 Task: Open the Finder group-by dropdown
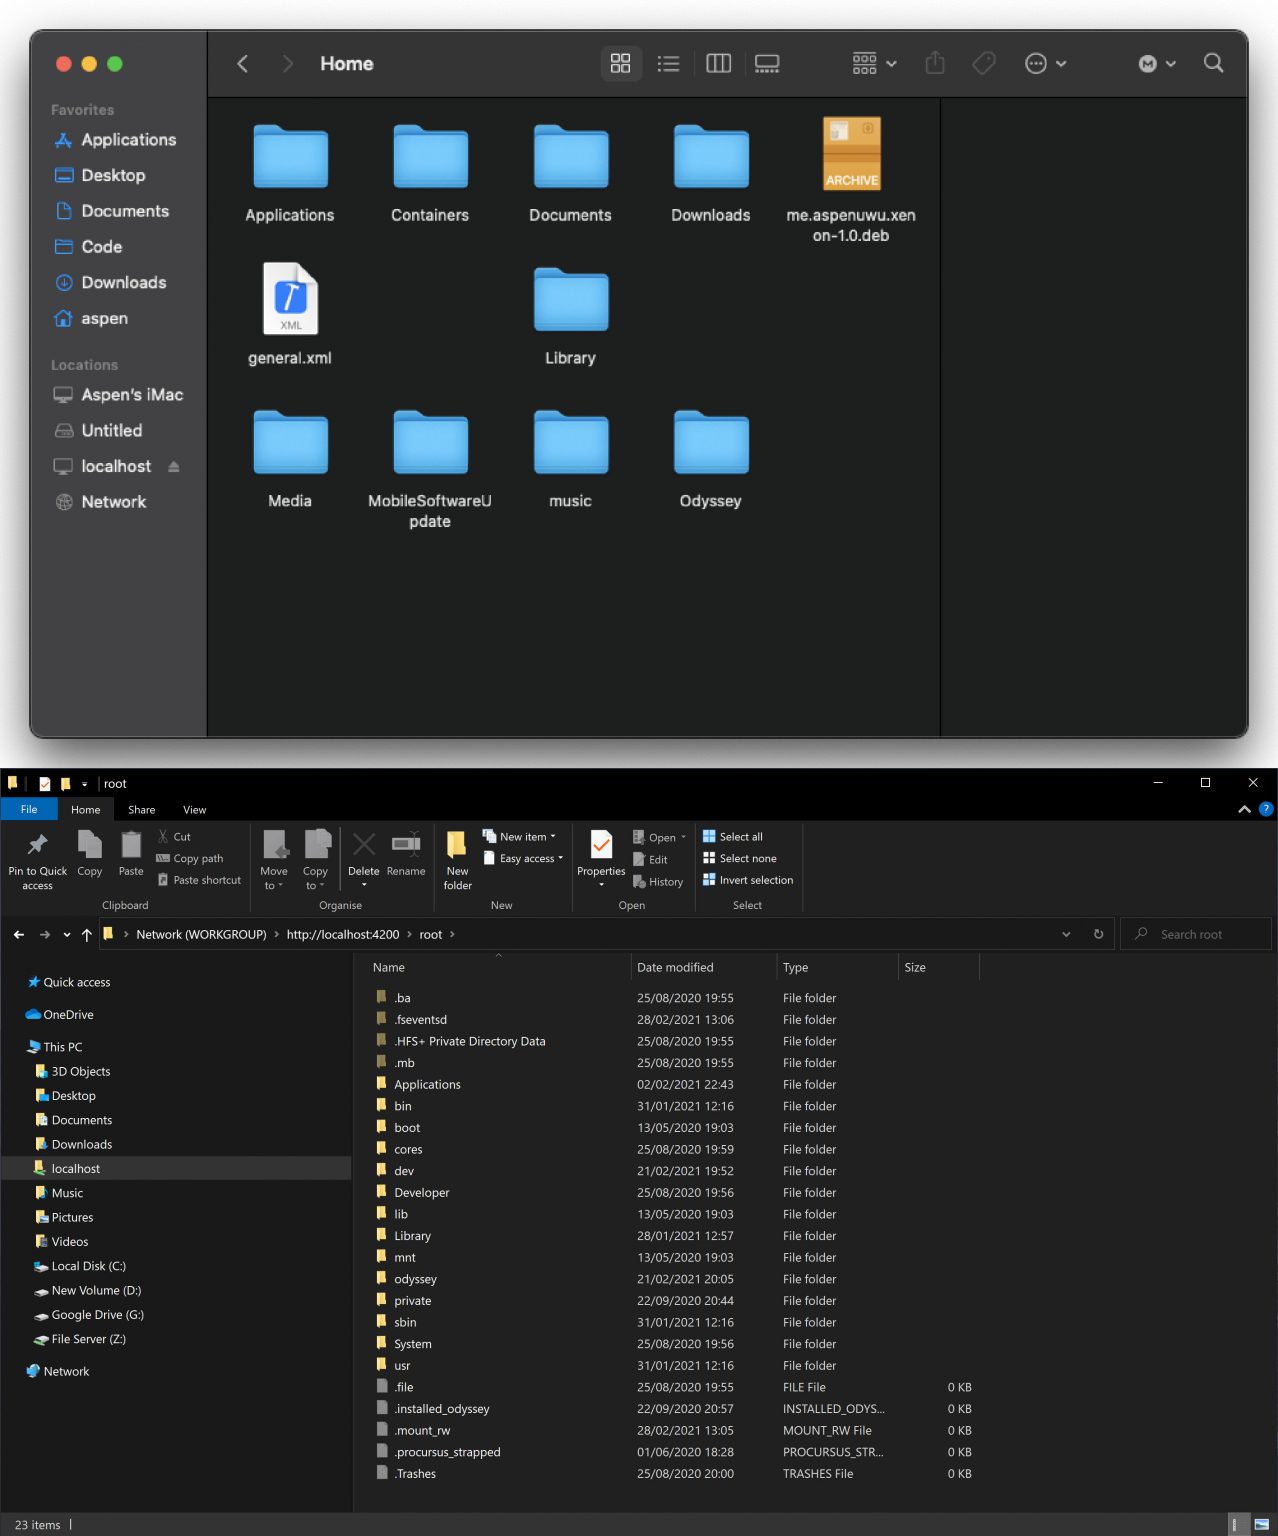point(874,64)
